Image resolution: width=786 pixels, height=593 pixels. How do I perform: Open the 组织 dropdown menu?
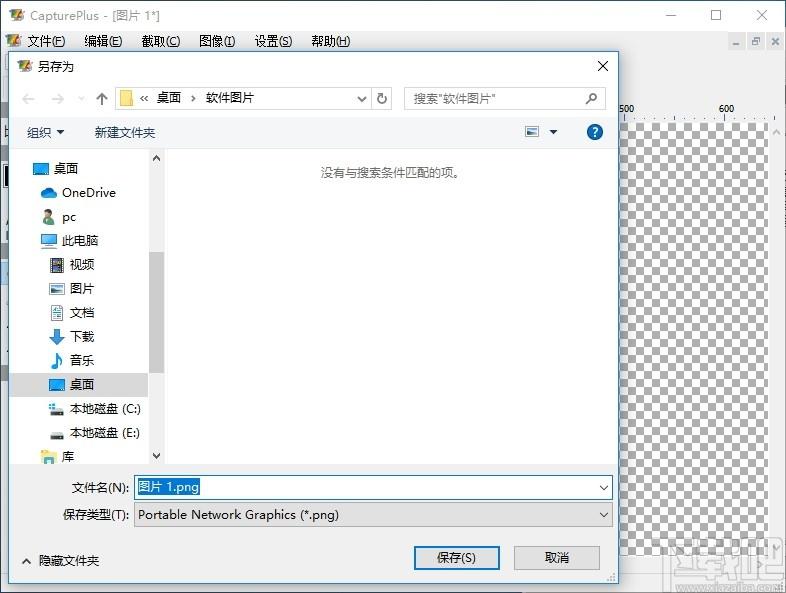(46, 132)
